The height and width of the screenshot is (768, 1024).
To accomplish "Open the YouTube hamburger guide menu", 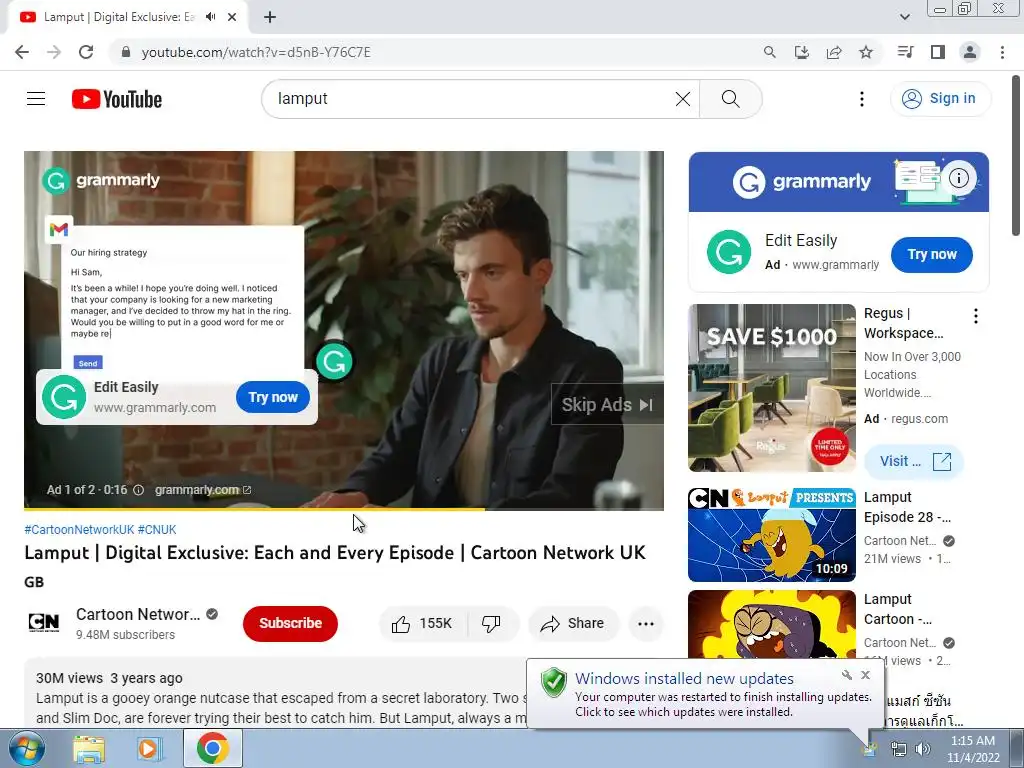I will [x=36, y=99].
